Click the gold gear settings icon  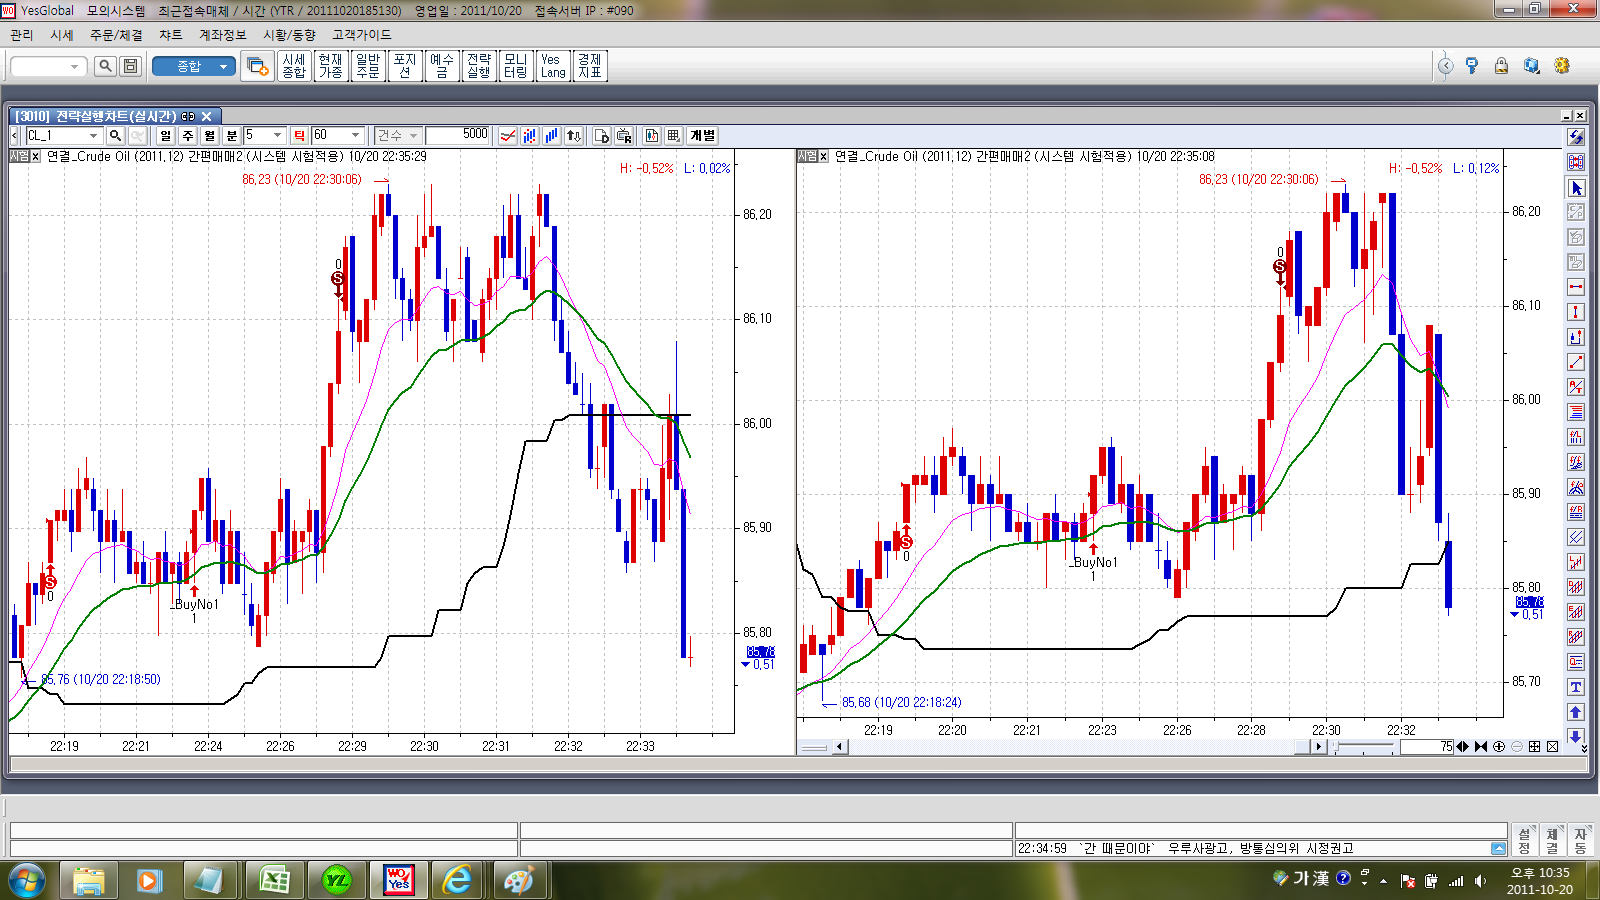pyautogui.click(x=1562, y=66)
